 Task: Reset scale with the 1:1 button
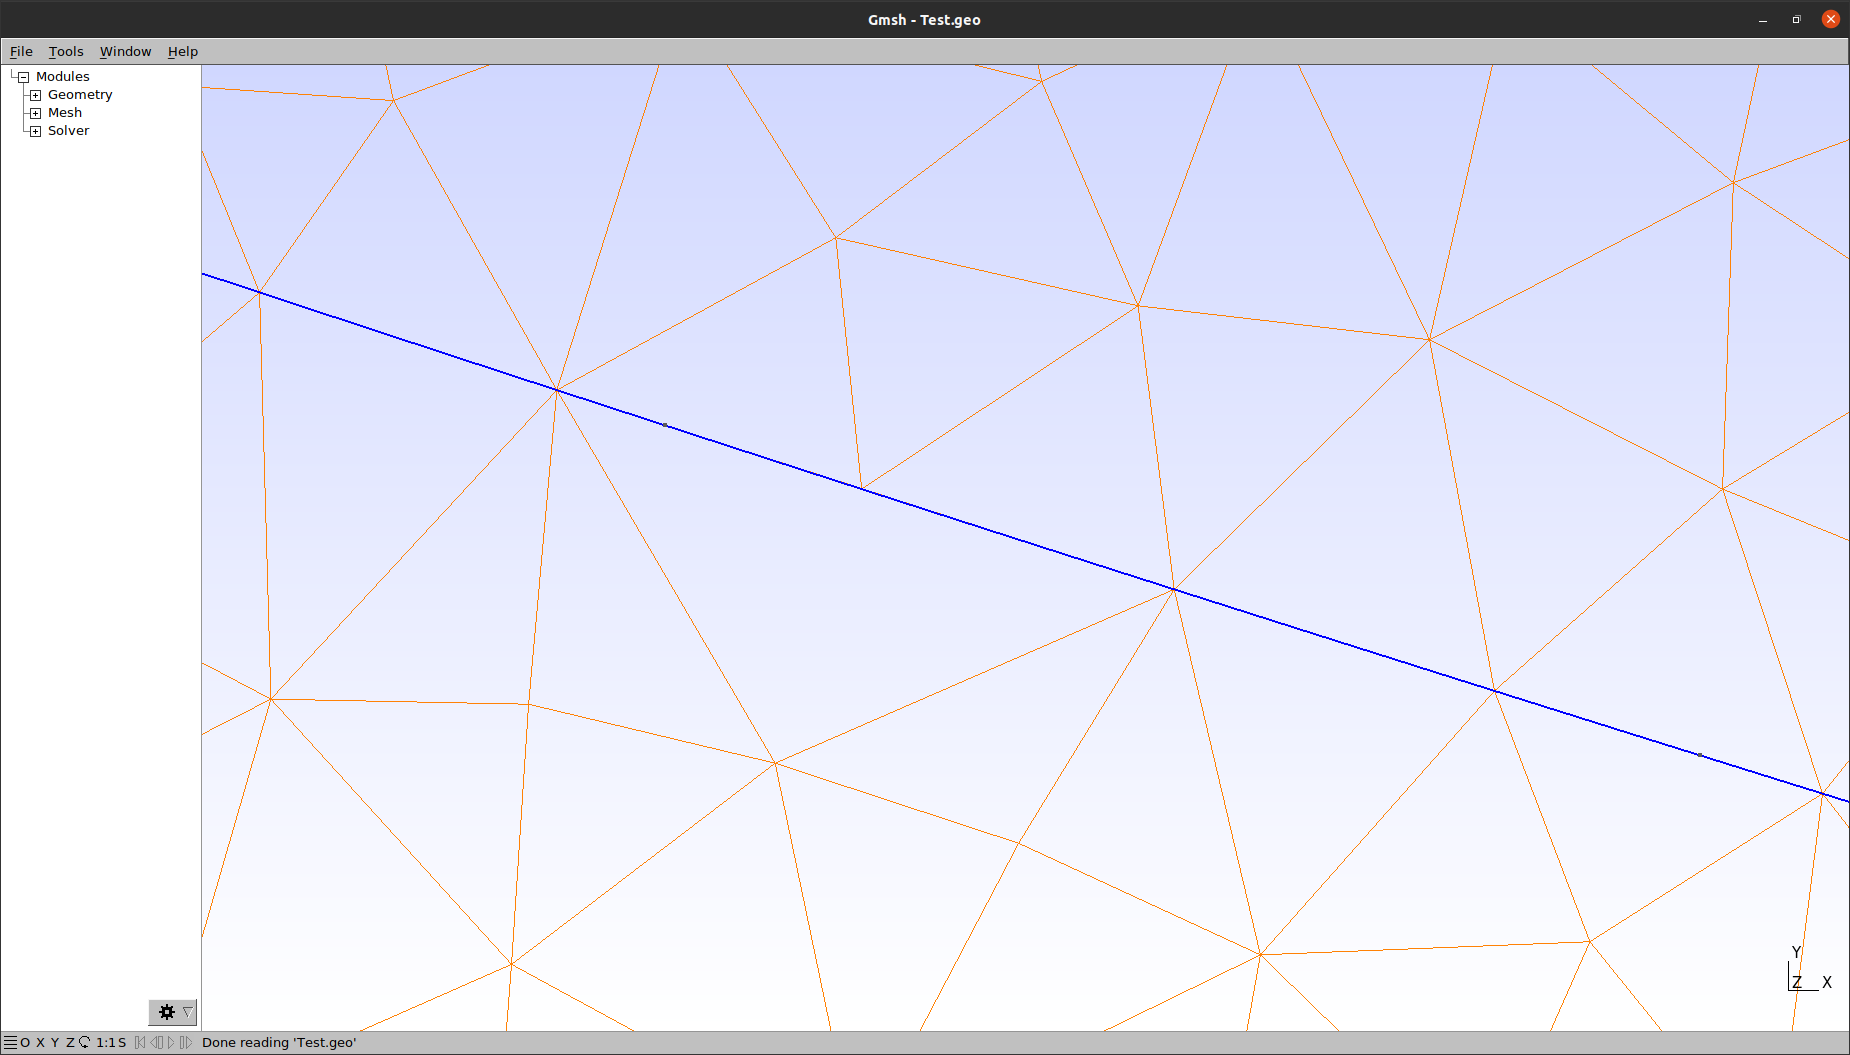point(105,1042)
